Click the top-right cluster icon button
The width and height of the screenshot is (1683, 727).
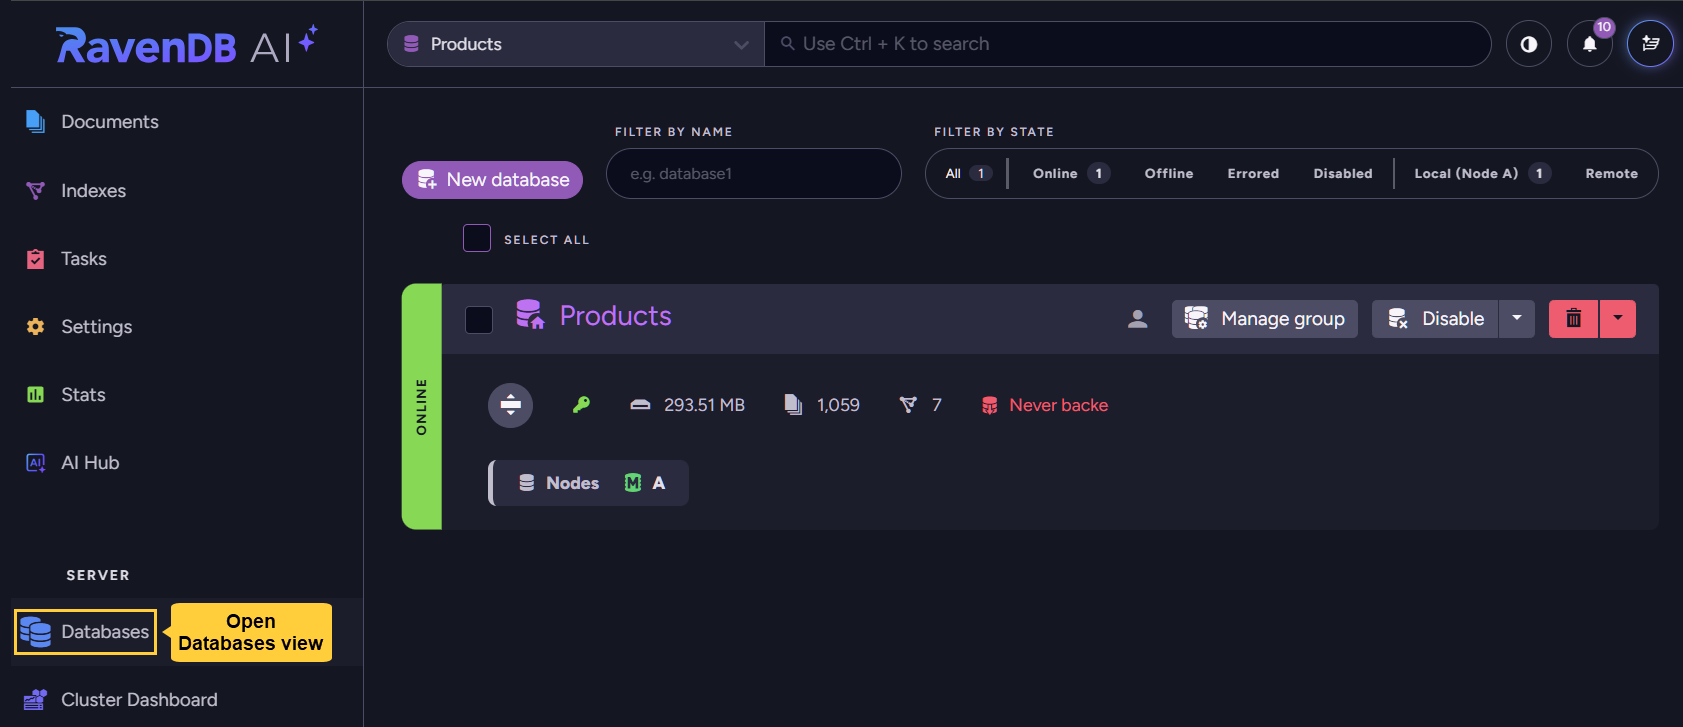(x=1650, y=44)
